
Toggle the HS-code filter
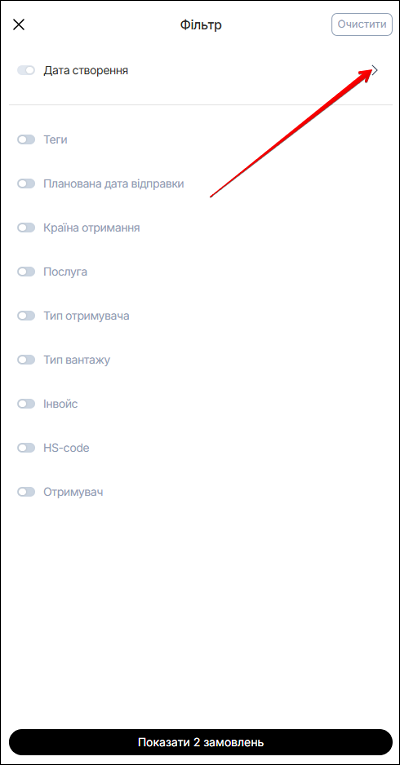tap(26, 447)
